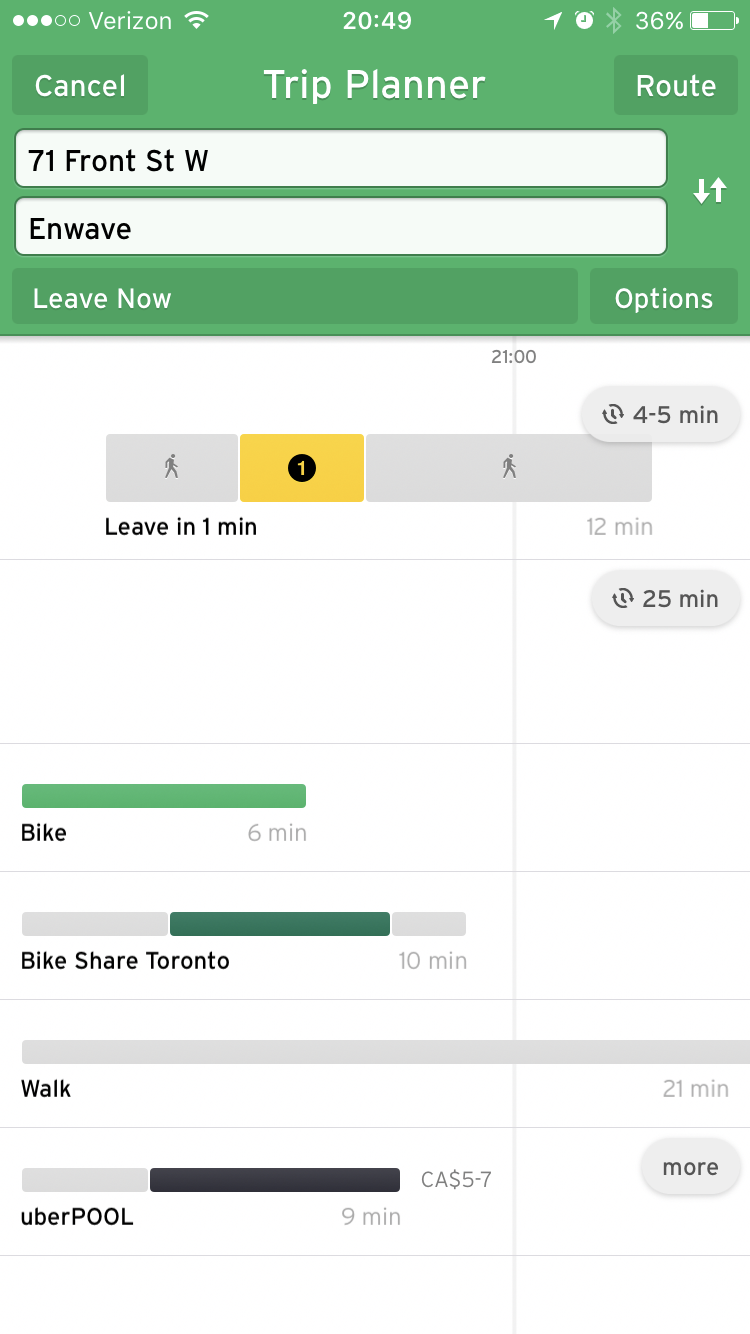Tap the 25 min refresh frequency badge
The height and width of the screenshot is (1334, 750).
(666, 598)
